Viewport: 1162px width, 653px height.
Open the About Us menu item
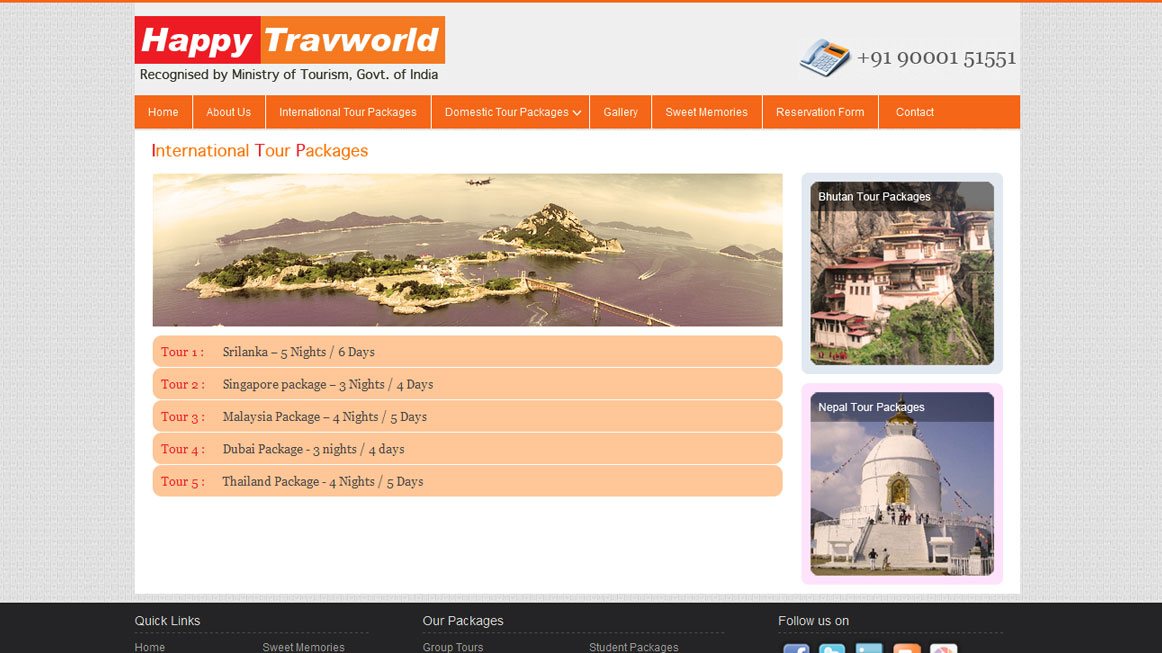click(228, 112)
